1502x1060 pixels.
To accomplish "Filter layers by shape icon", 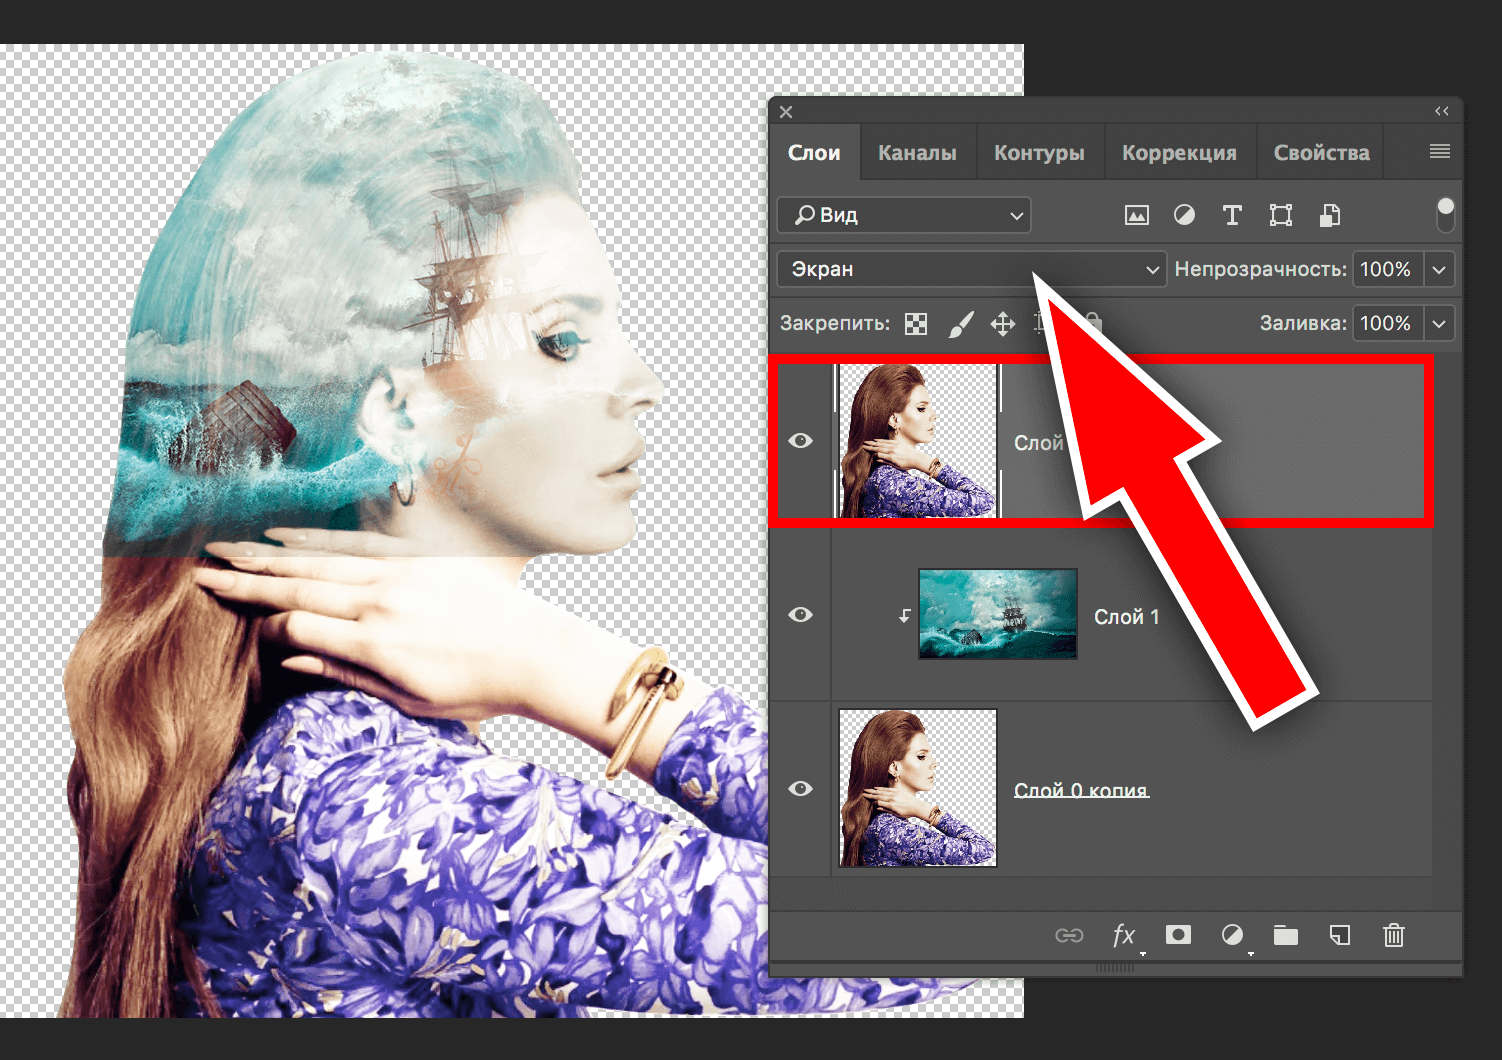I will (1280, 215).
